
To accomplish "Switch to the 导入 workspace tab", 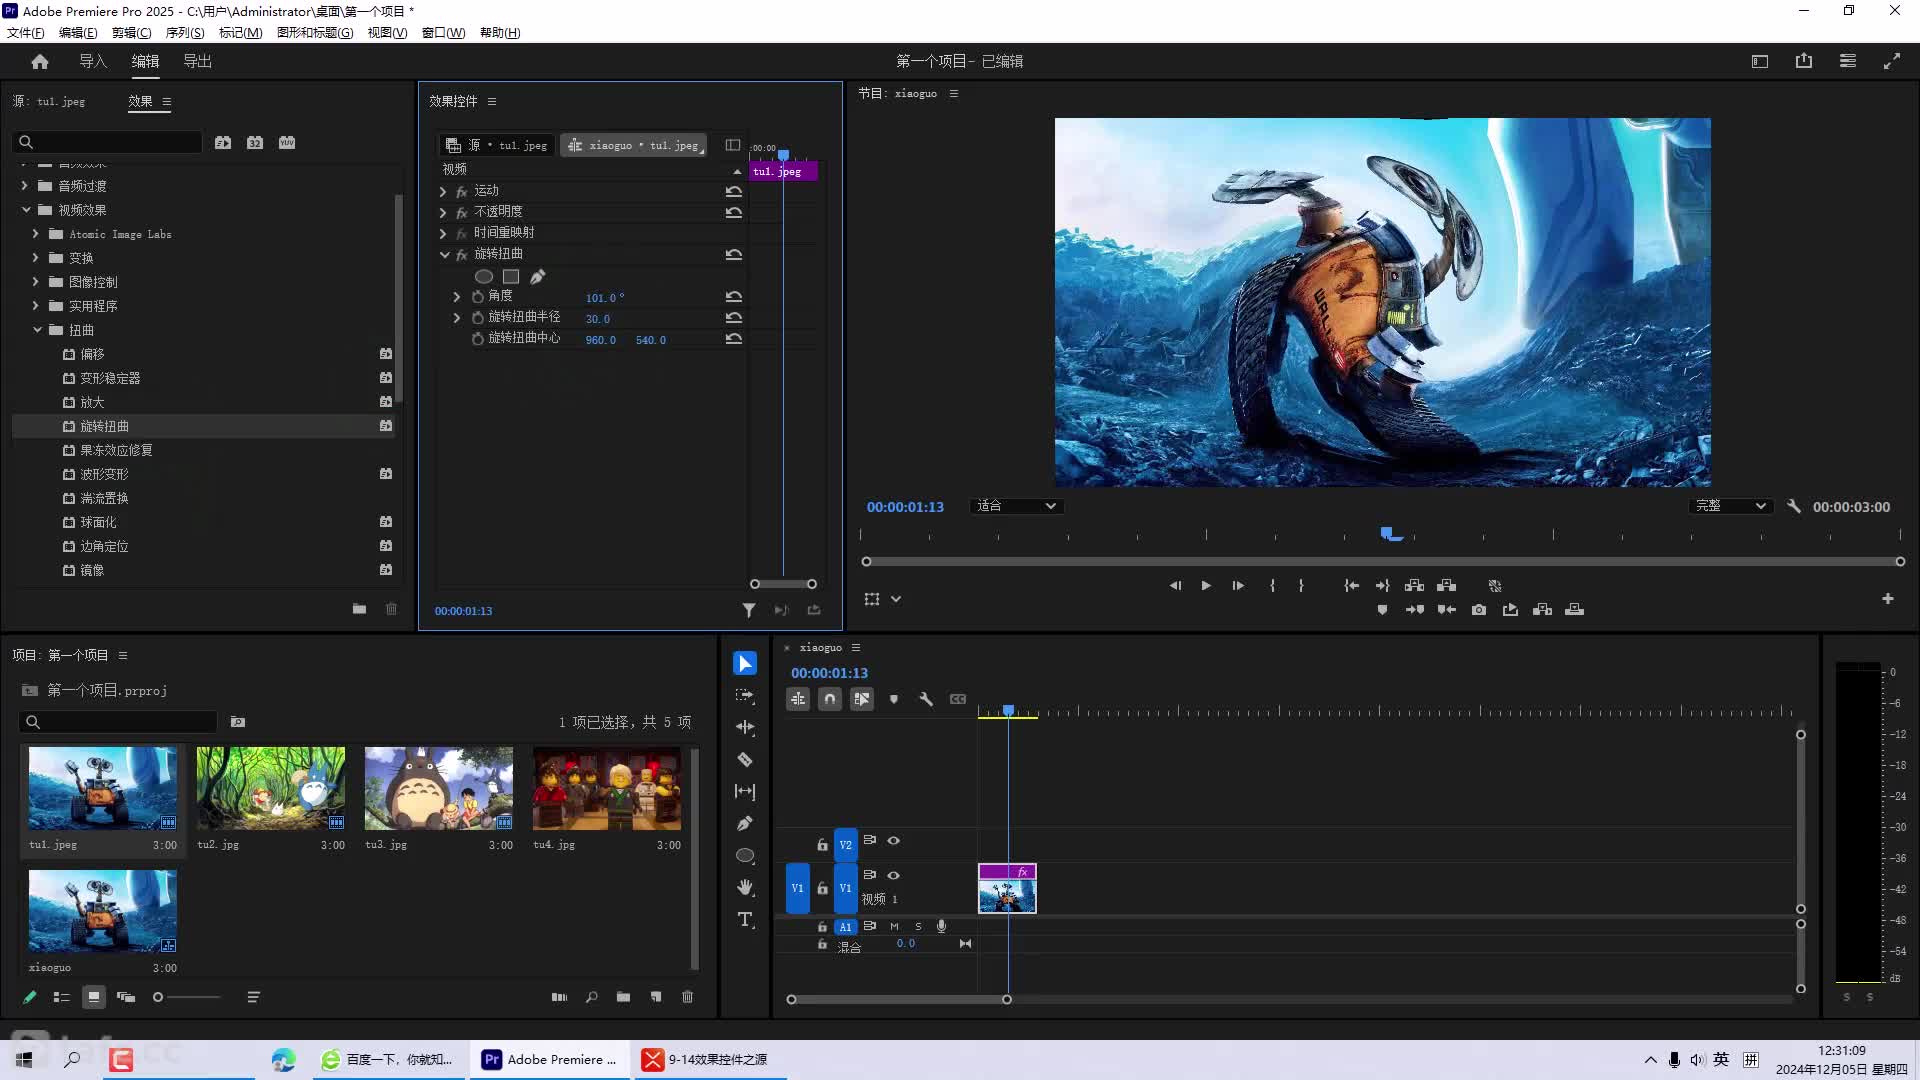I will tap(93, 61).
